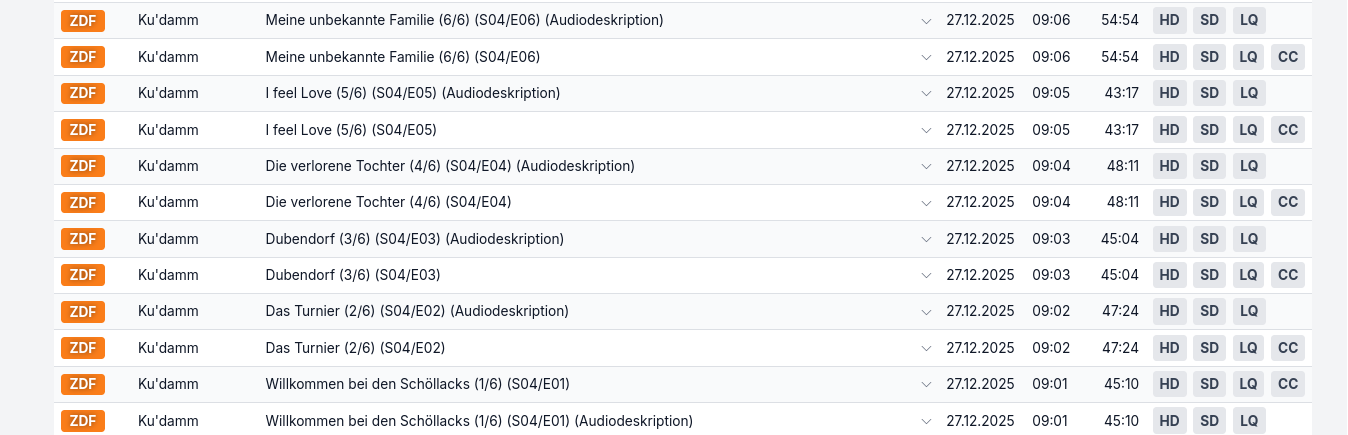Click title Willkommen bei den Schöllacks (1/6) (S04/E01) with CC
The width and height of the screenshot is (1348, 435).
point(417,384)
